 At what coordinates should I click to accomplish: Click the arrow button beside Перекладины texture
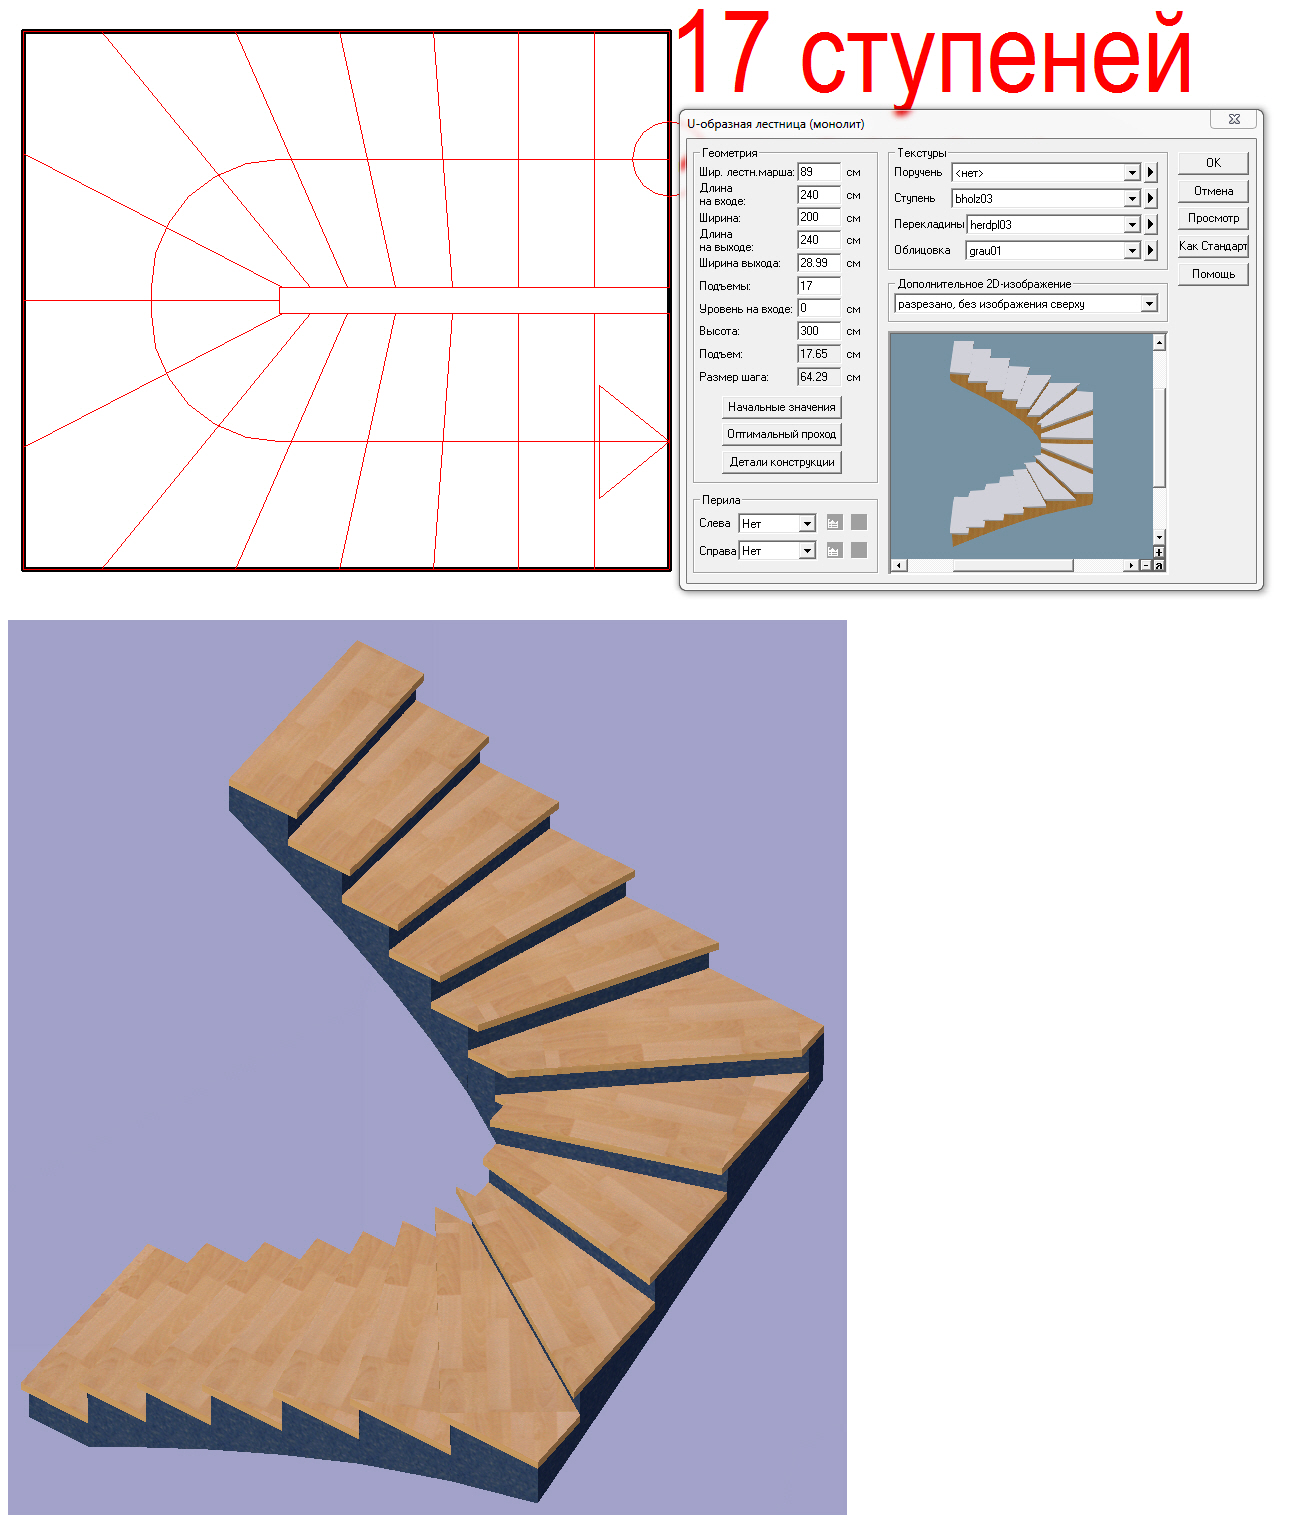[x=1150, y=224]
